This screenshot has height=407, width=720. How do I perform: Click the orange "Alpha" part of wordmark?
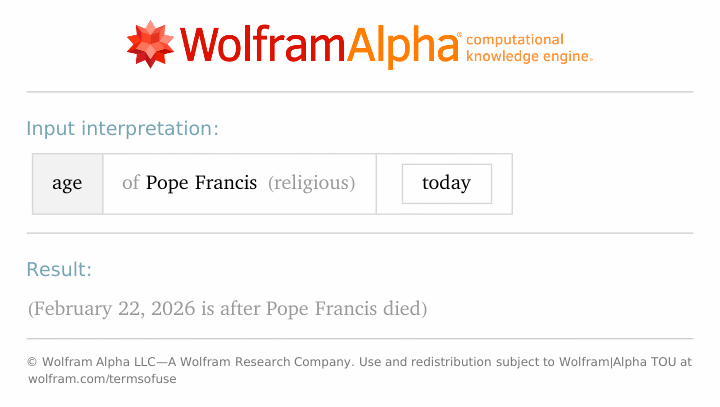point(401,45)
